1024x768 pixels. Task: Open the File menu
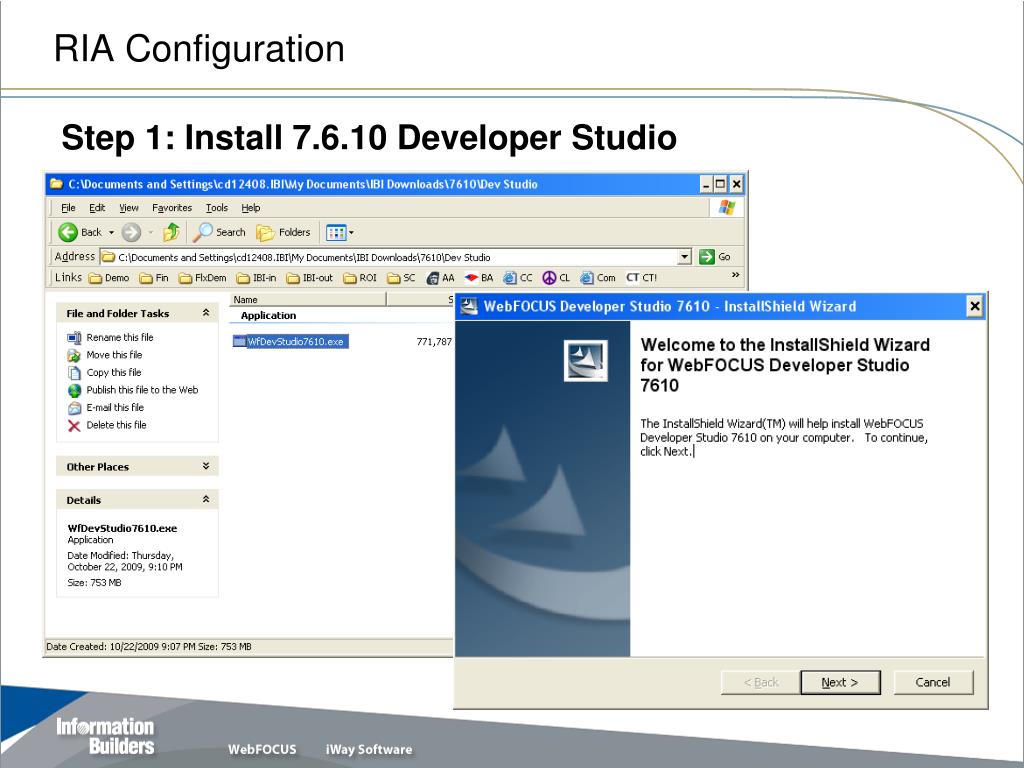click(x=68, y=208)
